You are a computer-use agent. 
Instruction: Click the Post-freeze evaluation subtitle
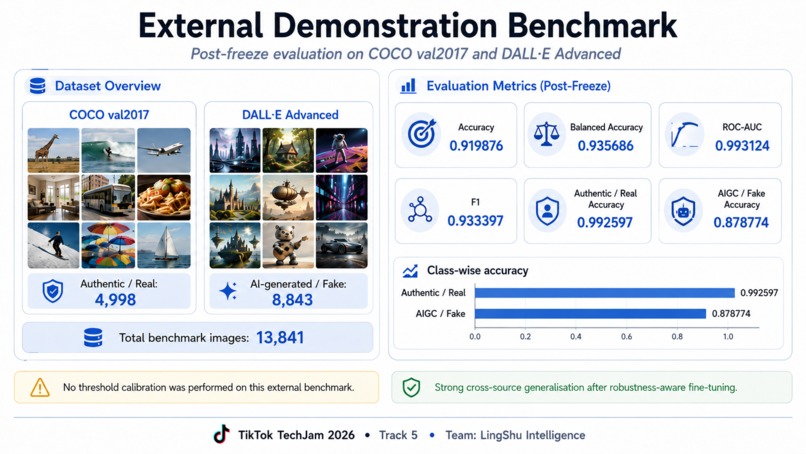tap(406, 54)
